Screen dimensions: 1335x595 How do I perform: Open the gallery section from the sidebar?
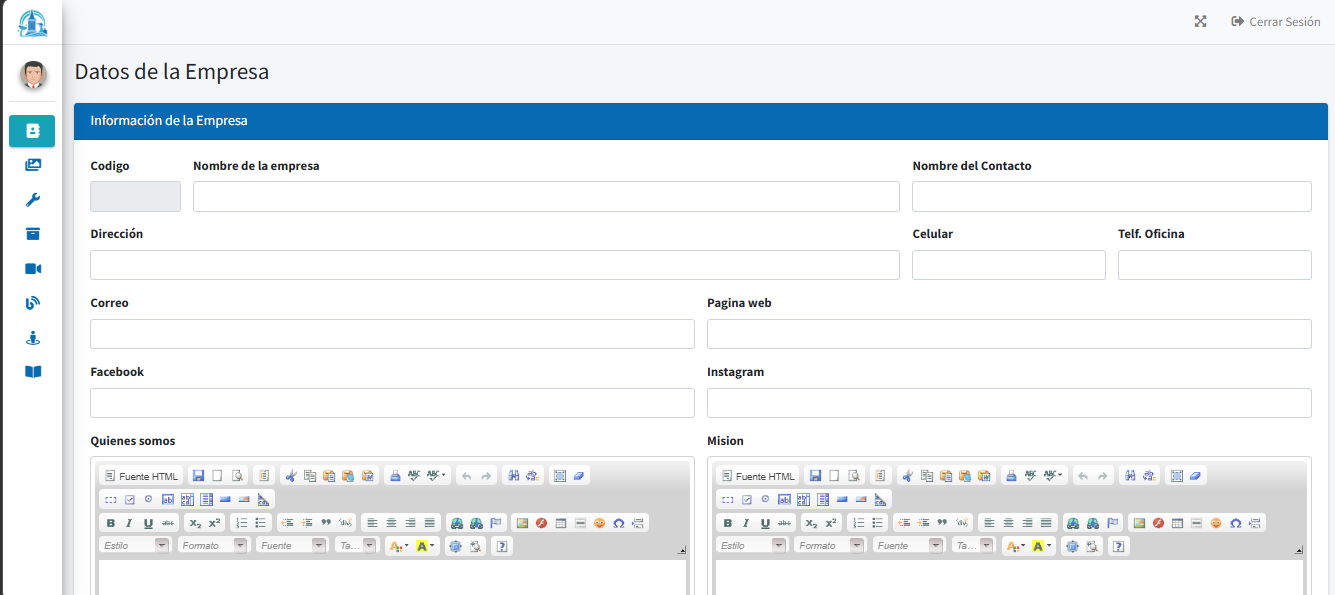[x=32, y=165]
